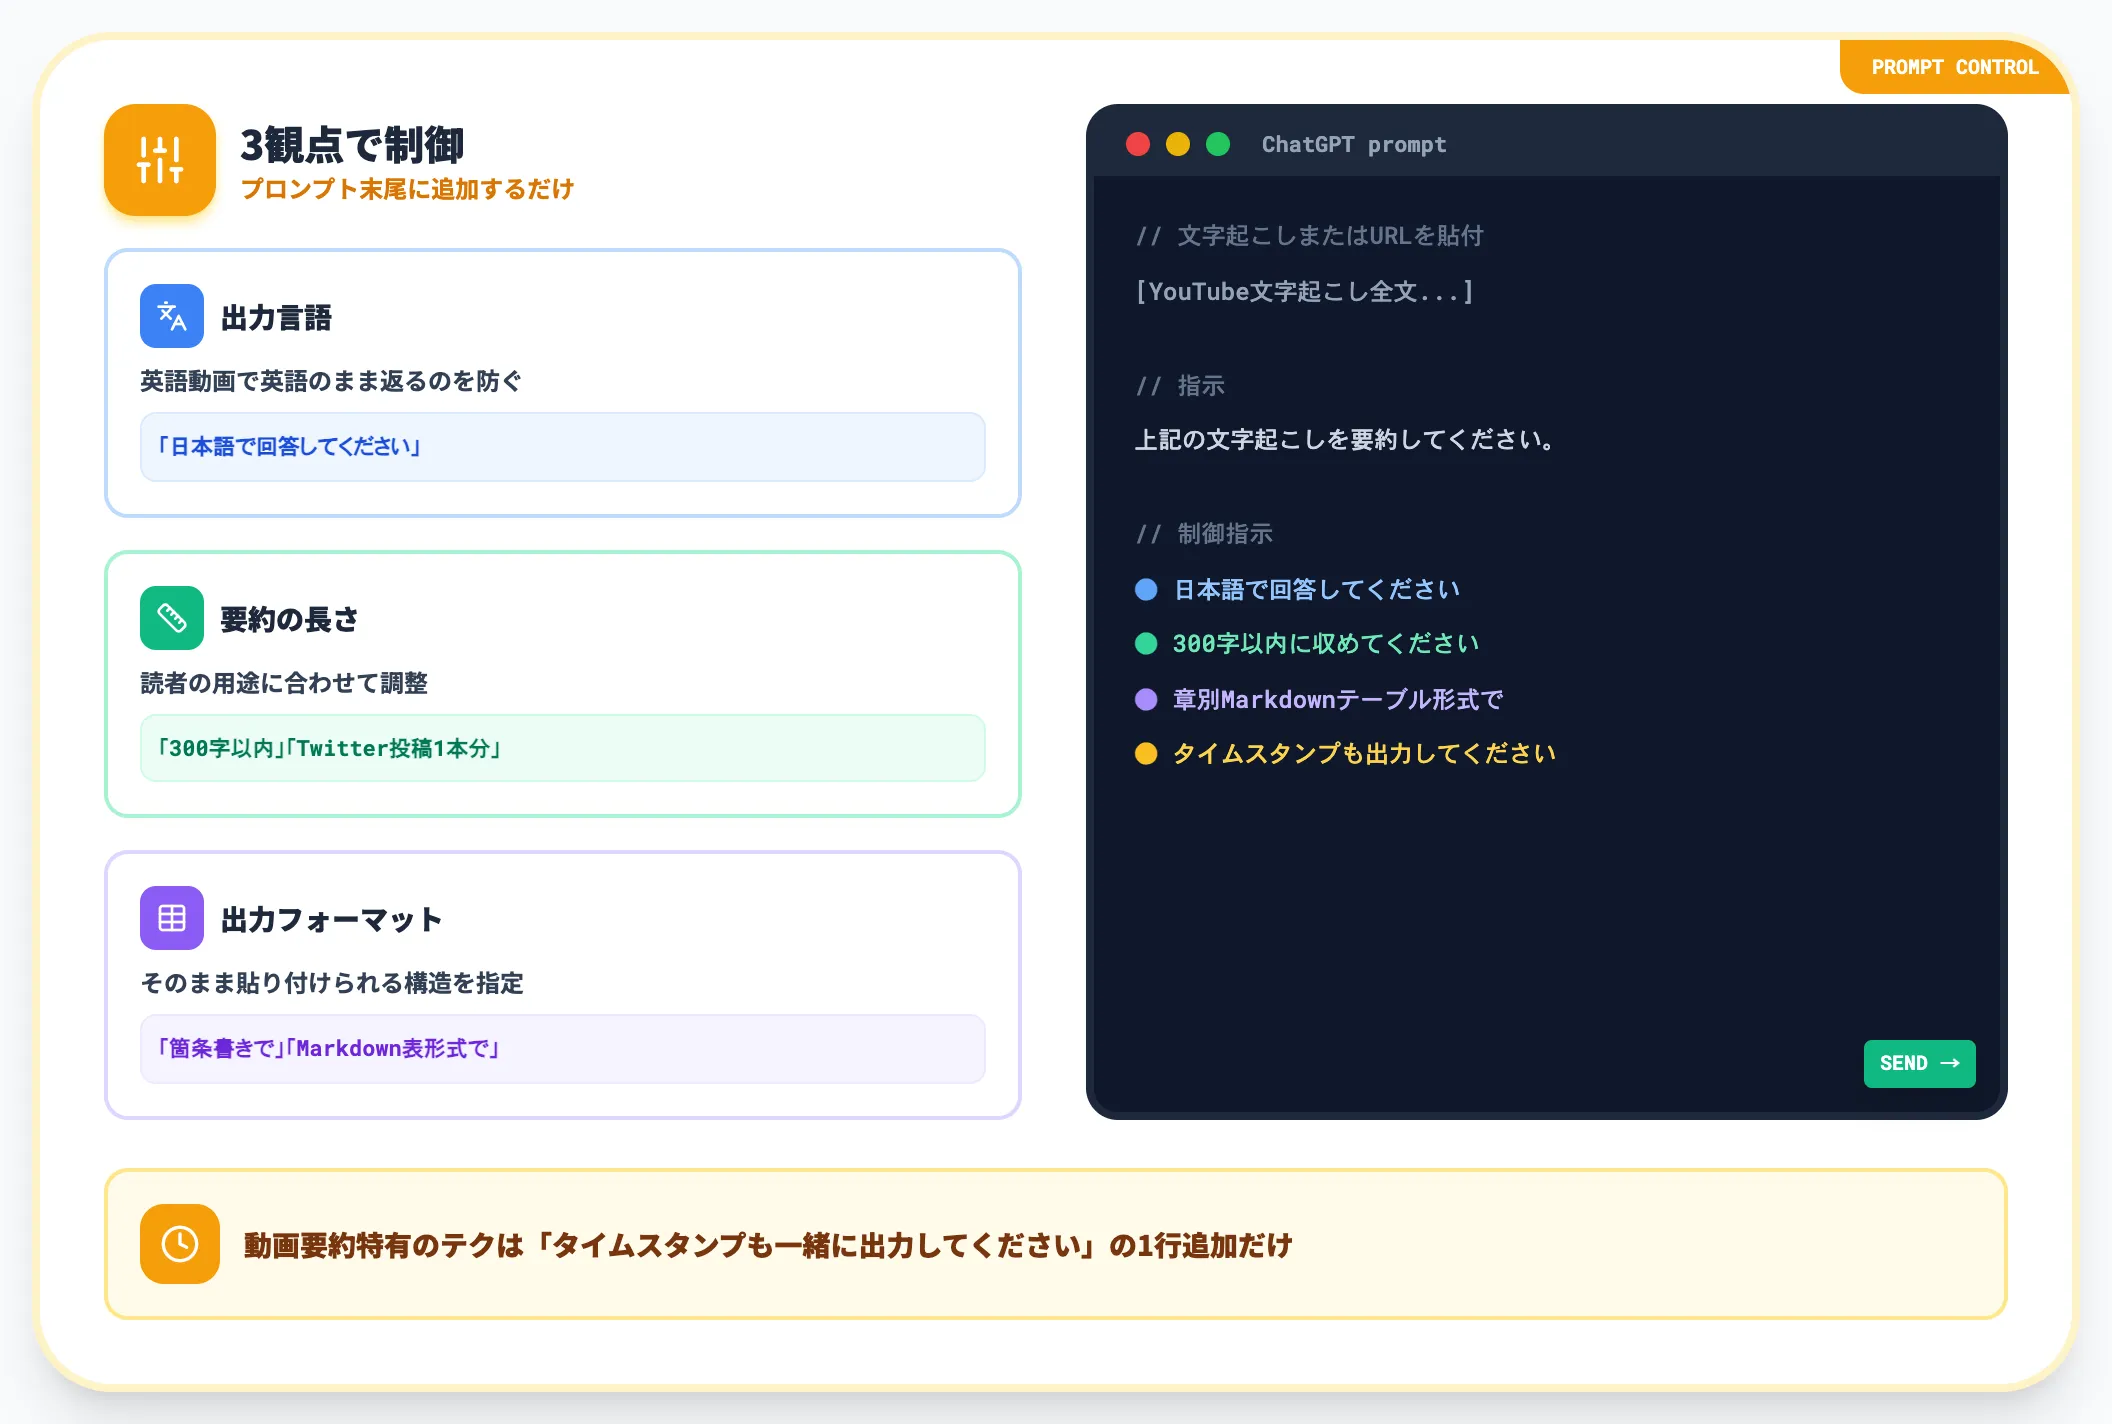Click the SEND button
The image size is (2112, 1424).
1919,1063
